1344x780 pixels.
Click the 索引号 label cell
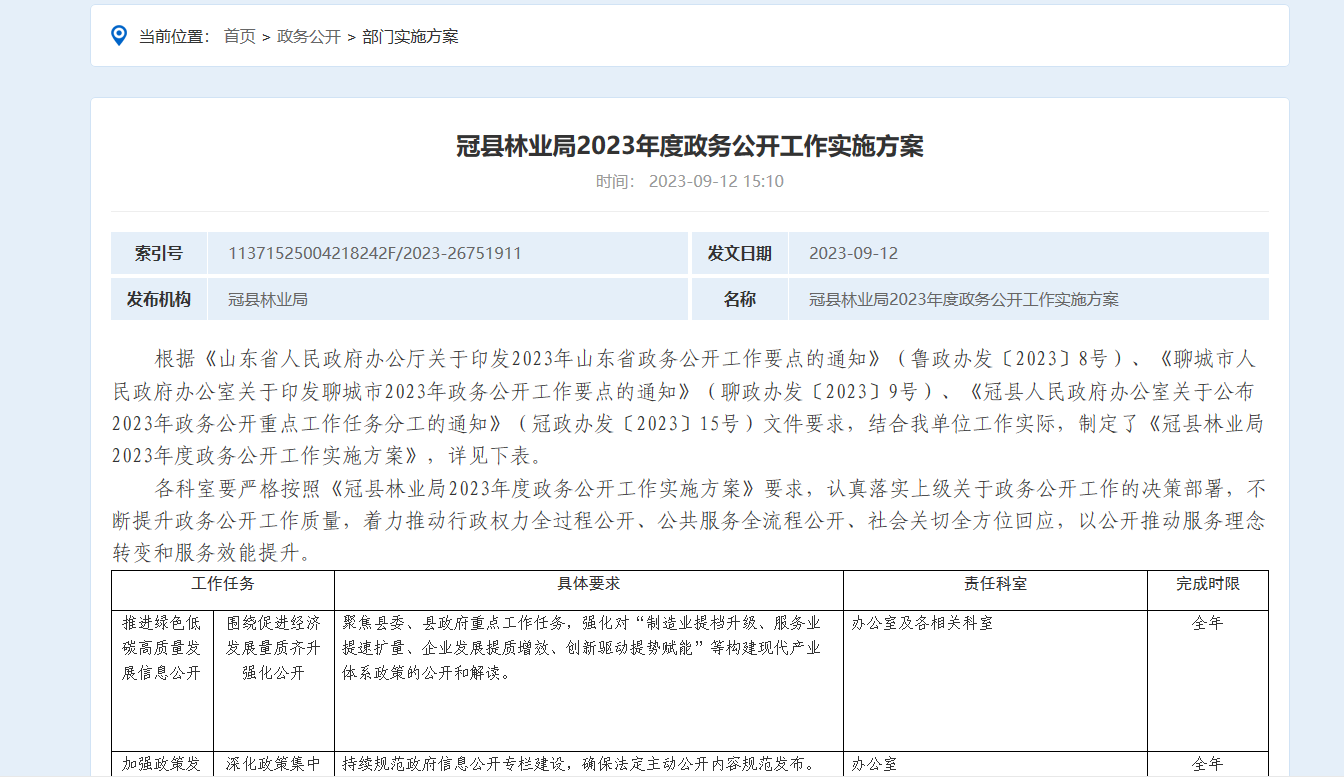click(159, 253)
